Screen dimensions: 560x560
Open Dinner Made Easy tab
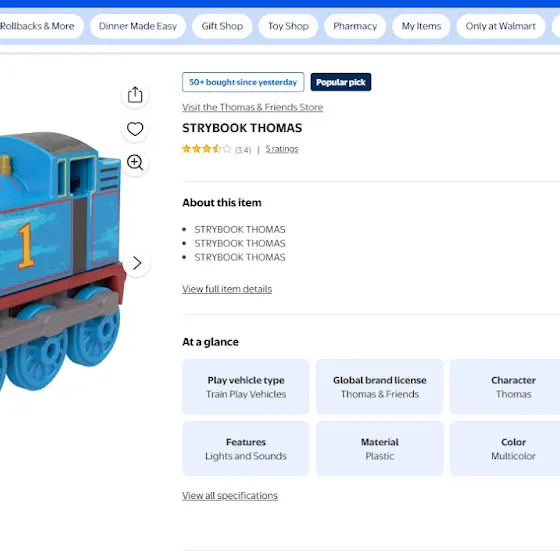pos(138,26)
